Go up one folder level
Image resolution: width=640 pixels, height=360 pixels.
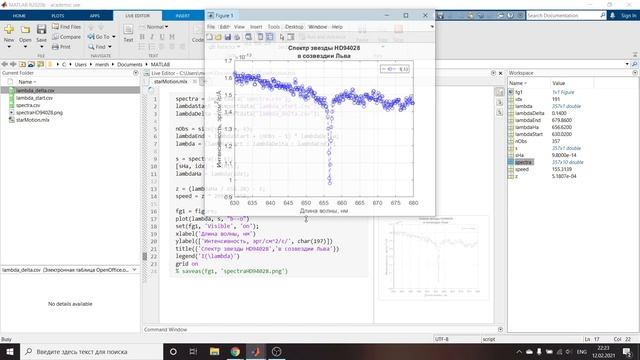(22, 64)
